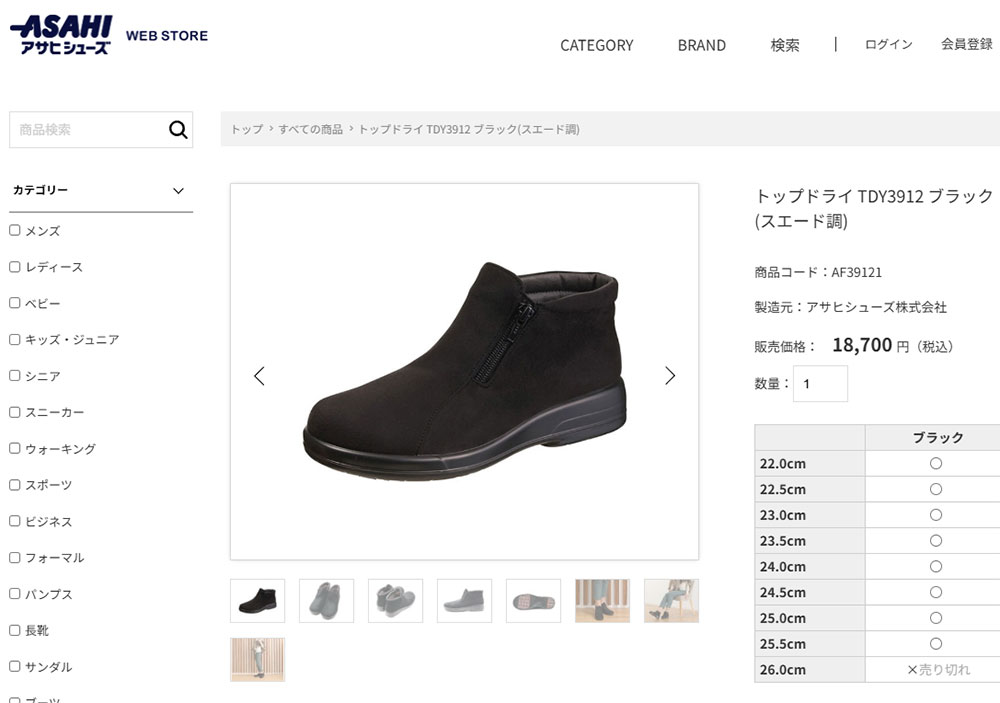View the shoe sole thumbnail
Screen dimensions: 1000x703
pyautogui.click(x=533, y=600)
